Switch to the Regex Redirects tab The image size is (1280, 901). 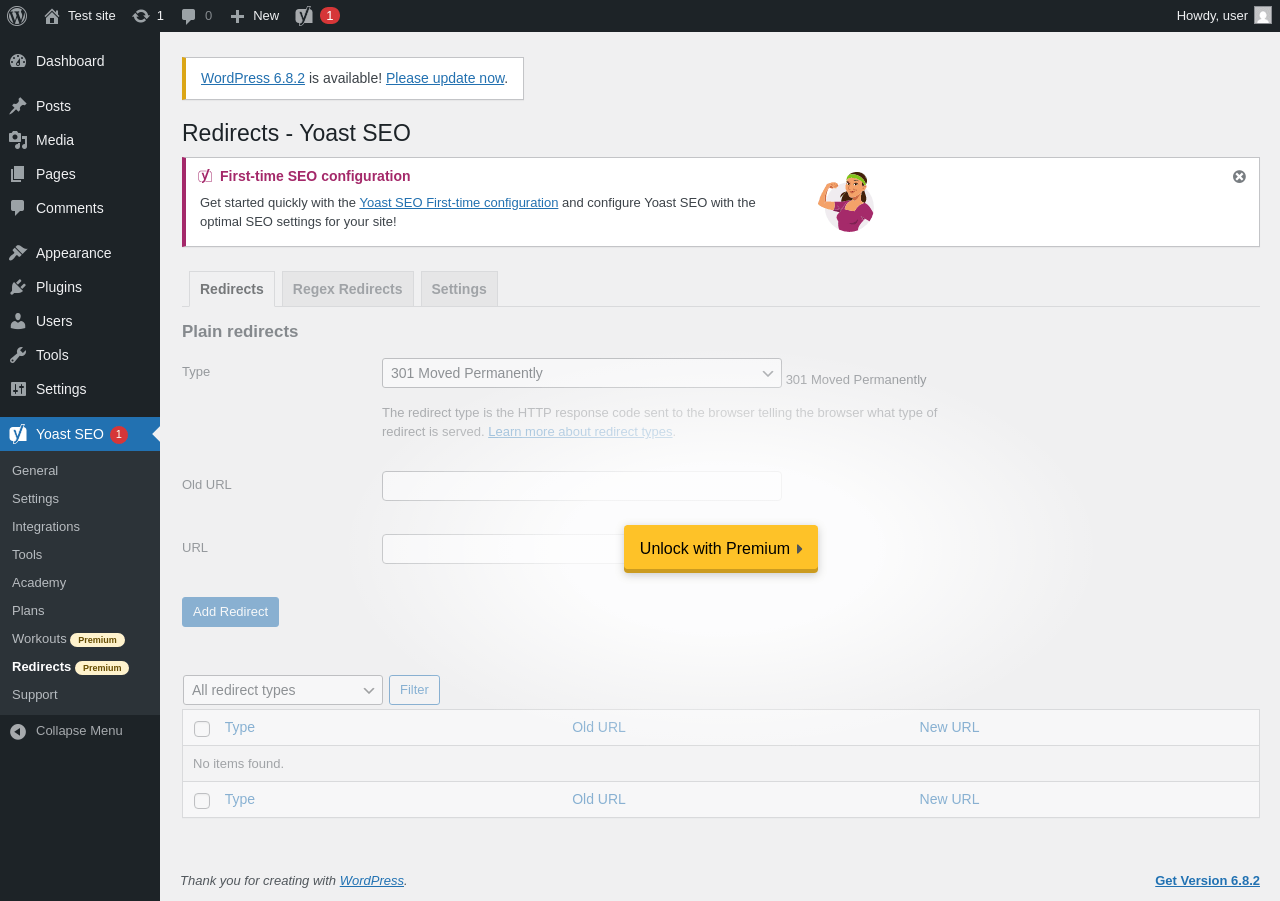pyautogui.click(x=348, y=289)
